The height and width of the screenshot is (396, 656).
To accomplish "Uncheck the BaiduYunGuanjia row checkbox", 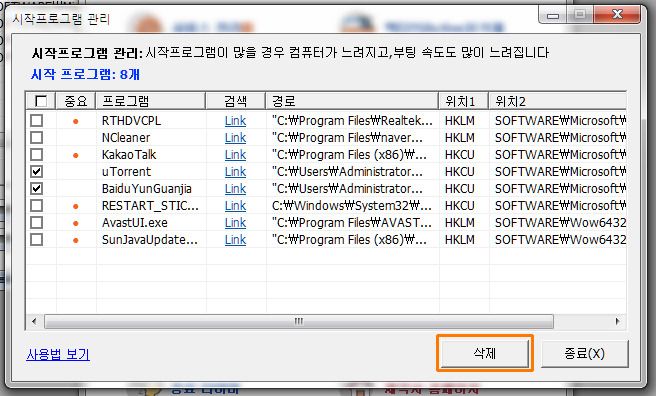I will click(x=36, y=189).
